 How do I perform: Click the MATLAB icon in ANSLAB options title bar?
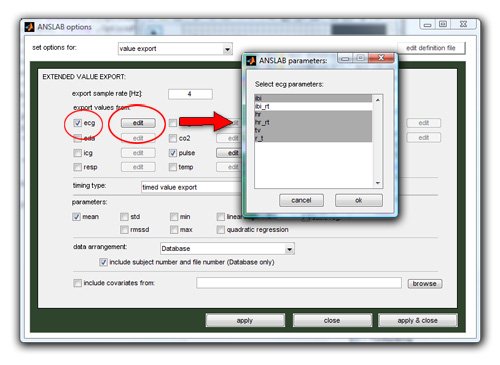pos(29,27)
